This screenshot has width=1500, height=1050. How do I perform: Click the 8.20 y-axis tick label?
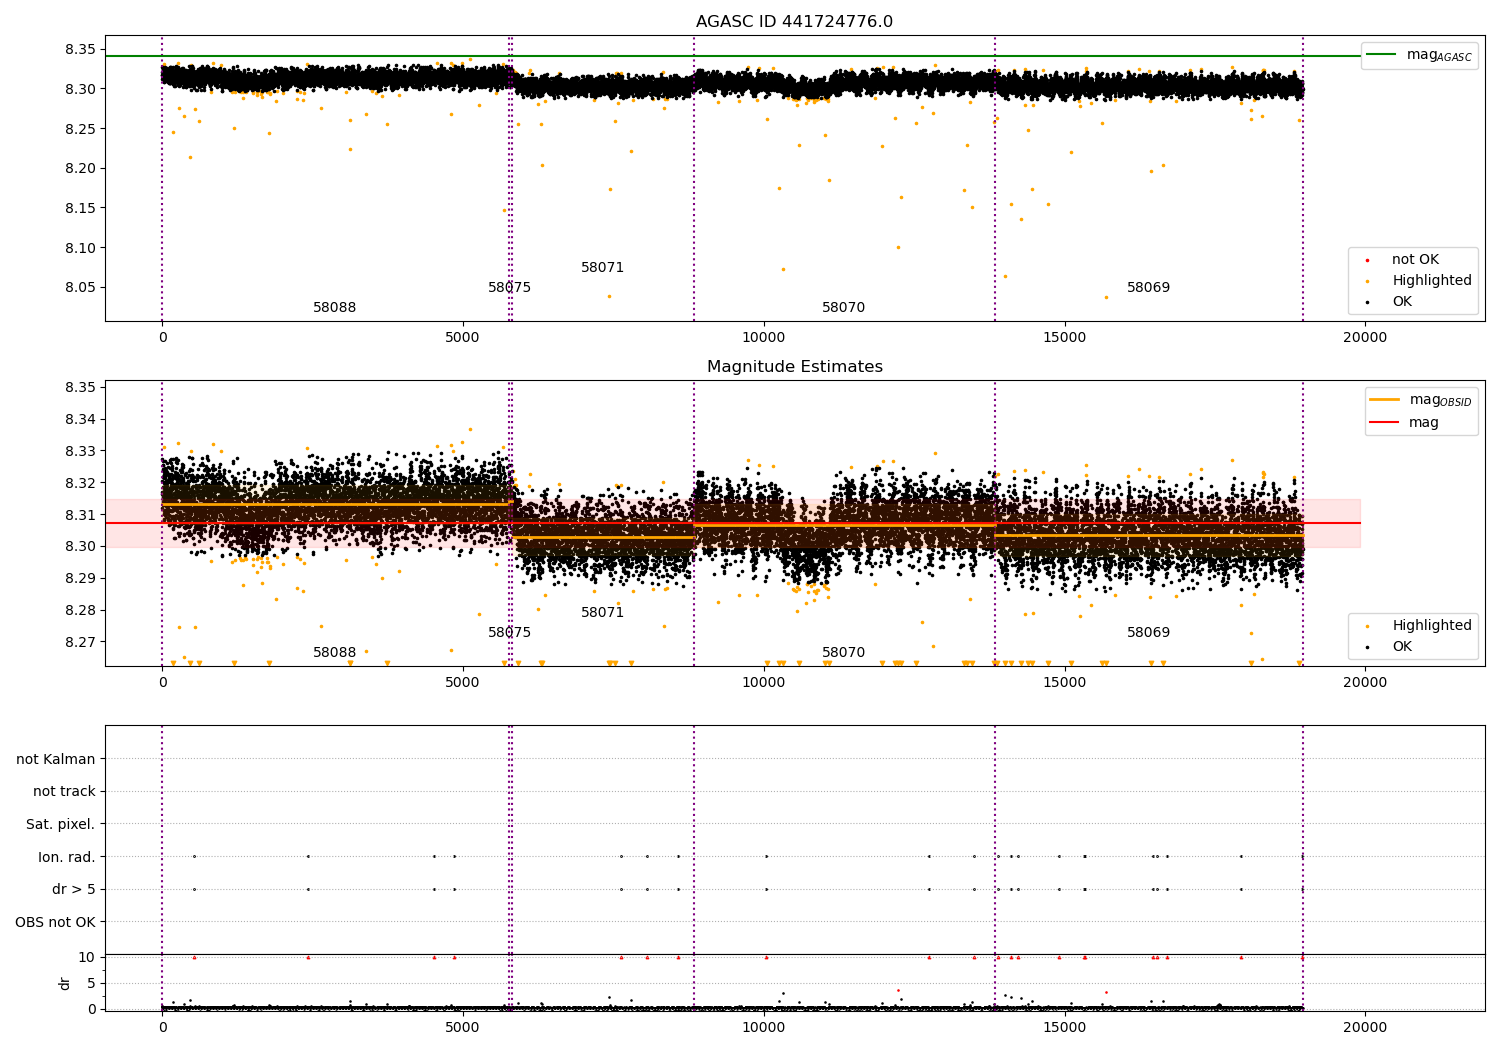[x=80, y=168]
